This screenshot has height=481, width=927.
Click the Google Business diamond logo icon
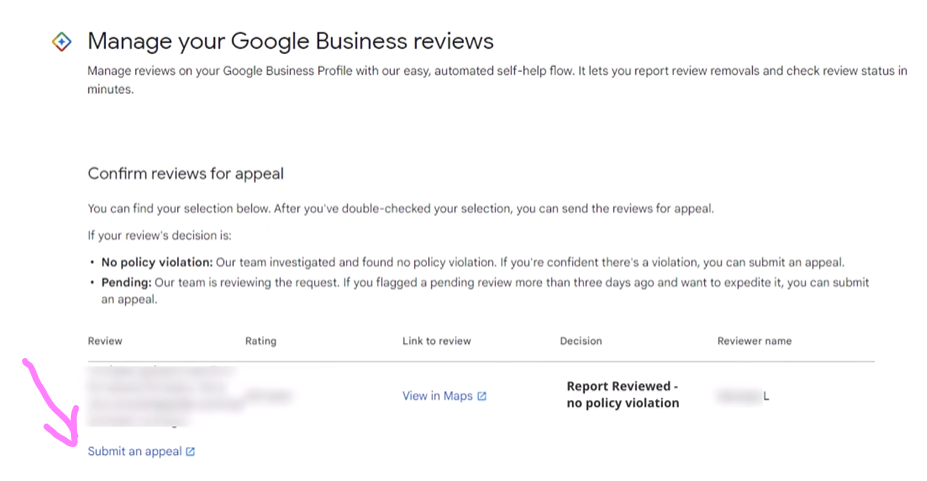[61, 41]
